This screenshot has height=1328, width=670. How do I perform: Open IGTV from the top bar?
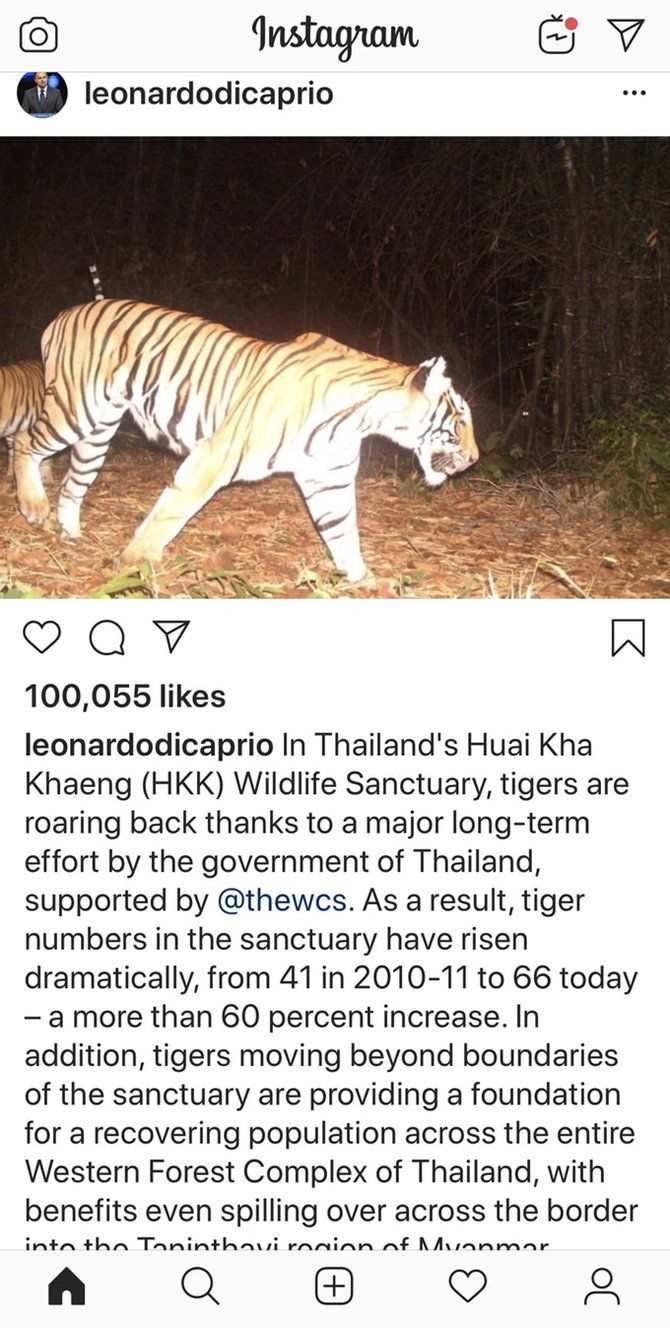point(557,36)
